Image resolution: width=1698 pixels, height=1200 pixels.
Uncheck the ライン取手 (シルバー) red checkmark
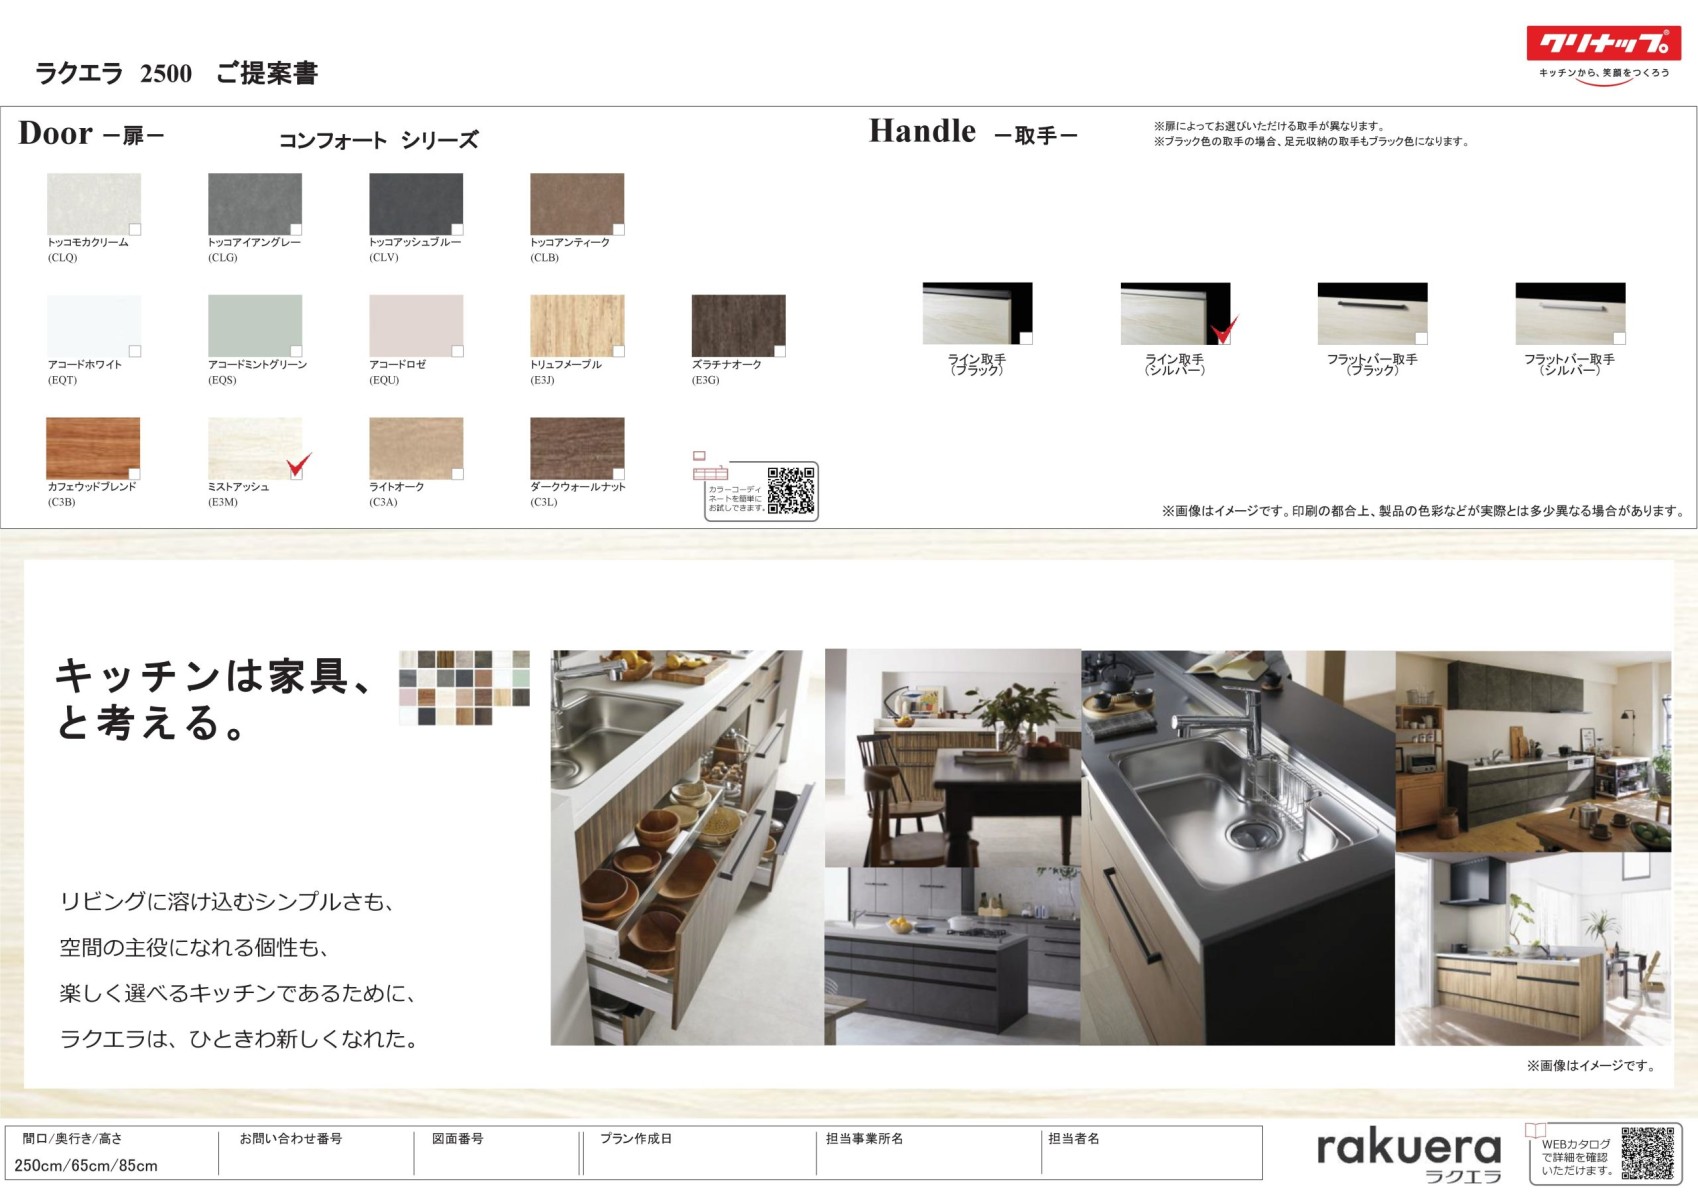[x=1224, y=329]
